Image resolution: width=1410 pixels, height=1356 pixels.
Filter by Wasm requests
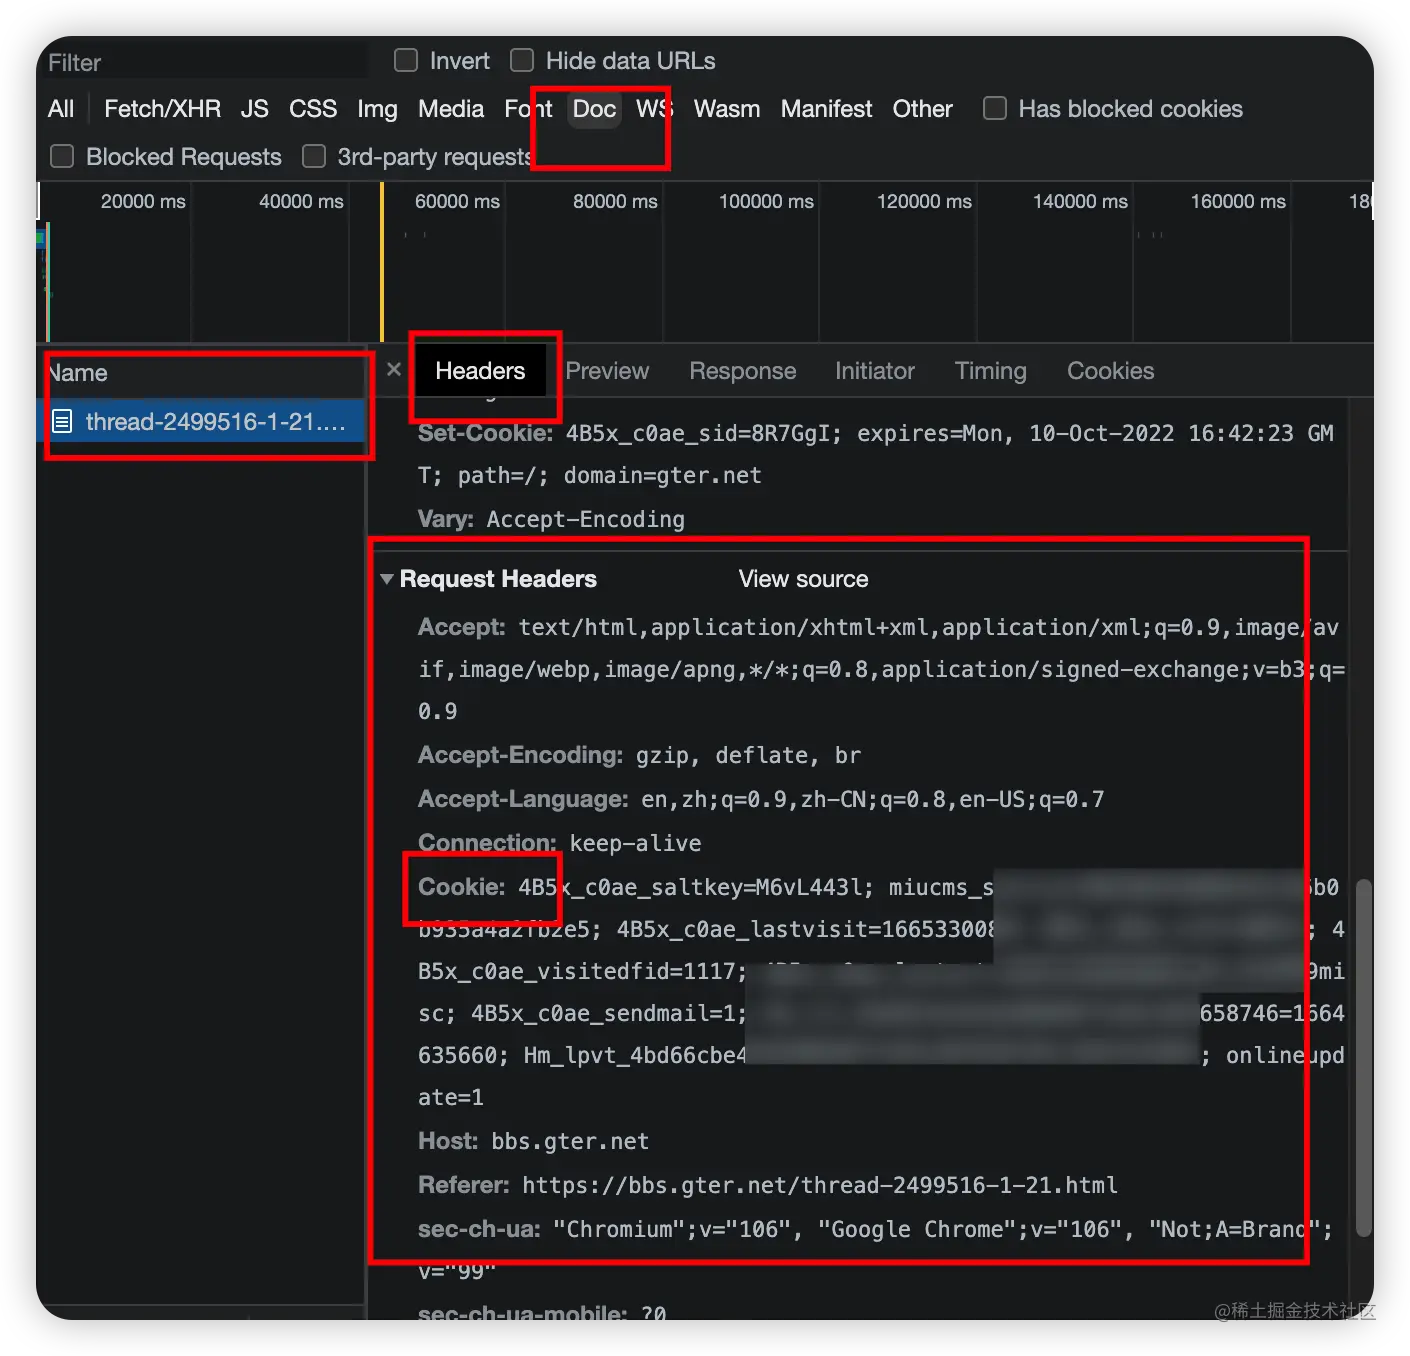tap(727, 109)
